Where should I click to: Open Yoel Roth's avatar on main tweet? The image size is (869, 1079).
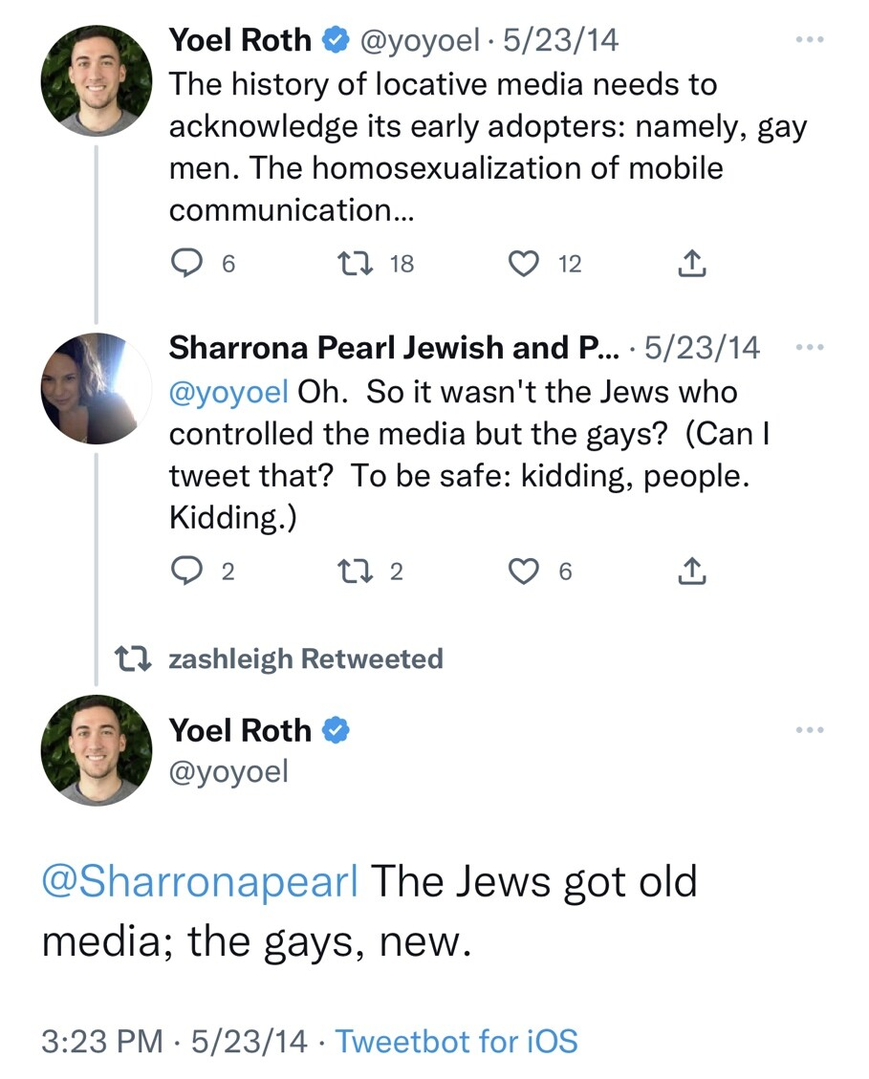click(x=96, y=750)
